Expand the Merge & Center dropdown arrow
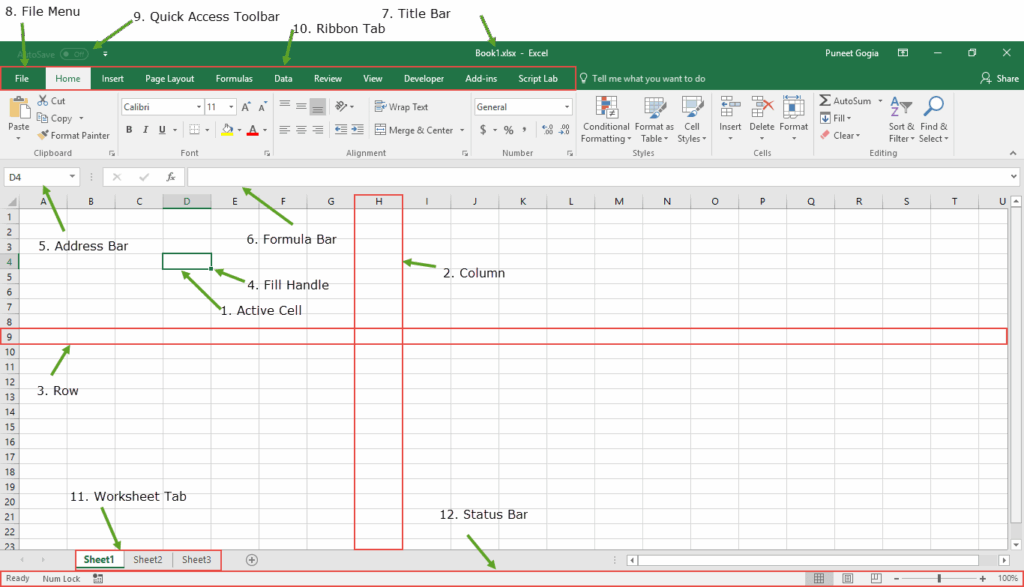 (x=462, y=131)
